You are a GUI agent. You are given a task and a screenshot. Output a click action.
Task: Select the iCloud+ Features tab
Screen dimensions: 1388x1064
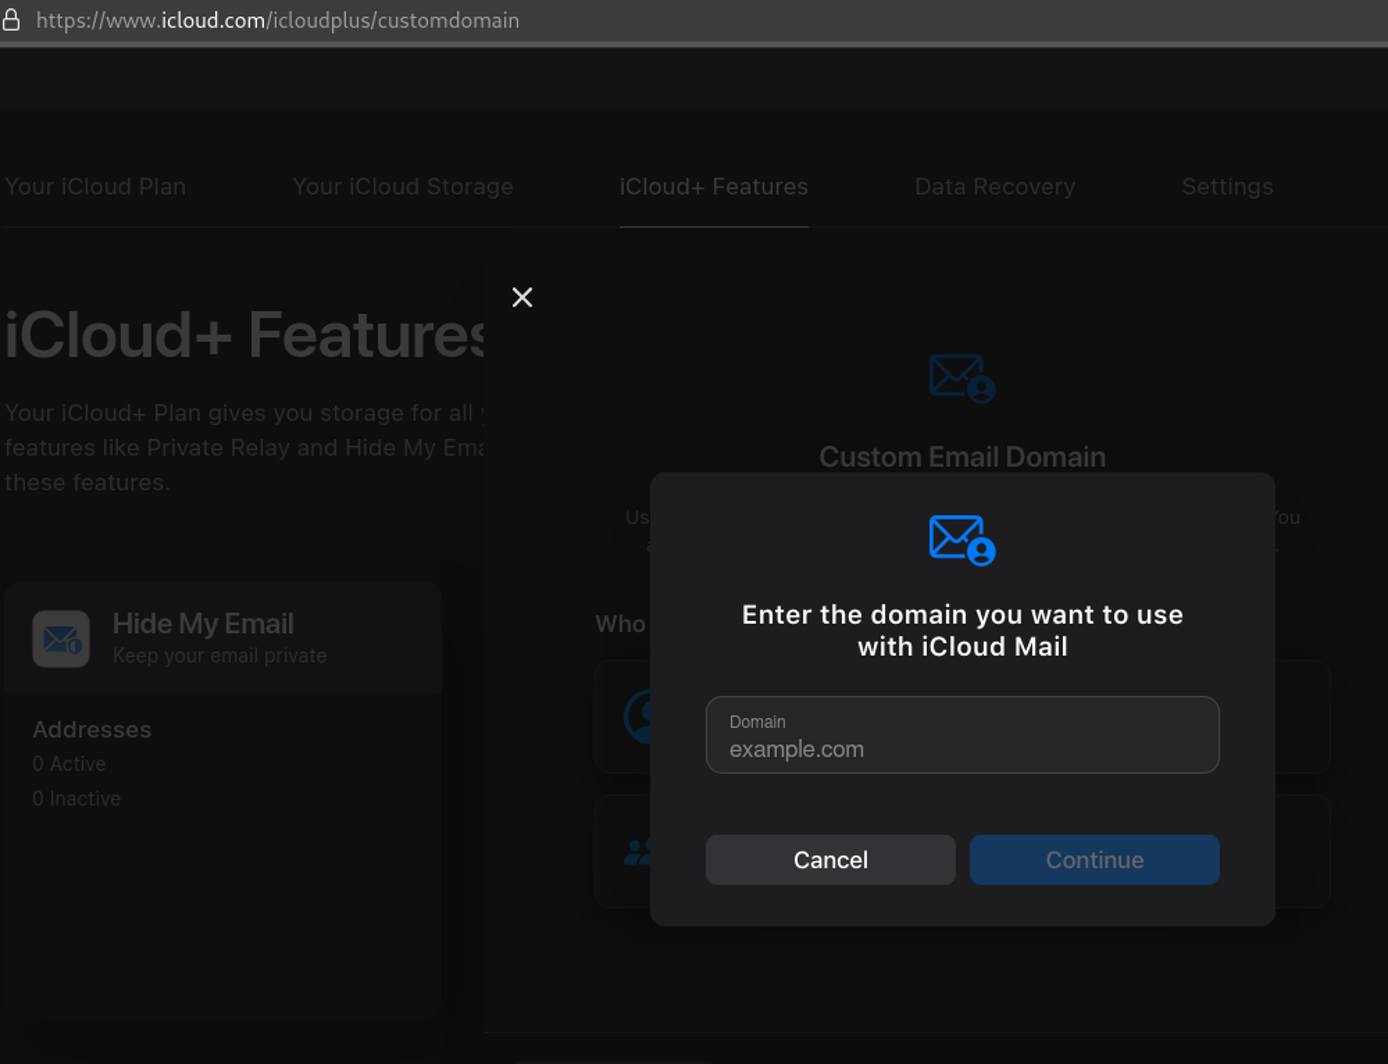(713, 186)
